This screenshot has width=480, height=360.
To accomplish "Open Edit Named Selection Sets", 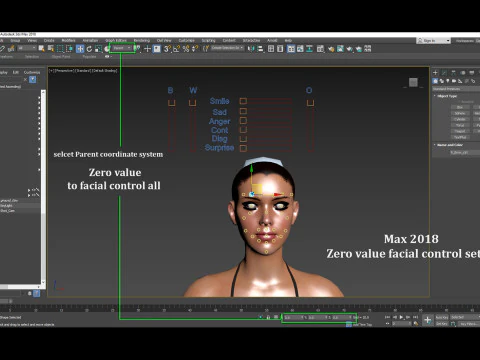I will click(x=206, y=49).
